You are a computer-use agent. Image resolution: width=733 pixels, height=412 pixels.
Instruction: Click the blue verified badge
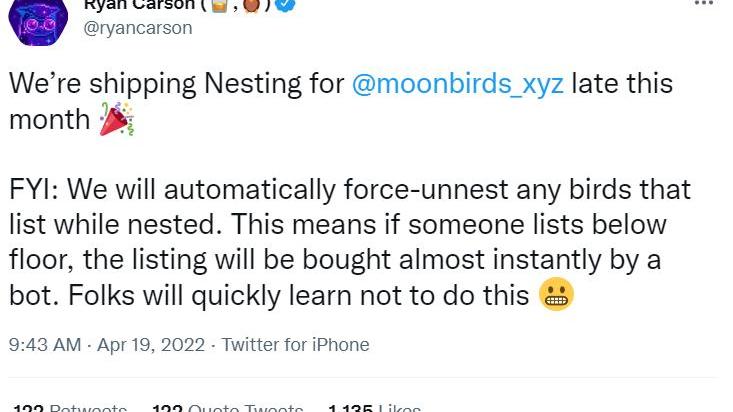point(285,5)
